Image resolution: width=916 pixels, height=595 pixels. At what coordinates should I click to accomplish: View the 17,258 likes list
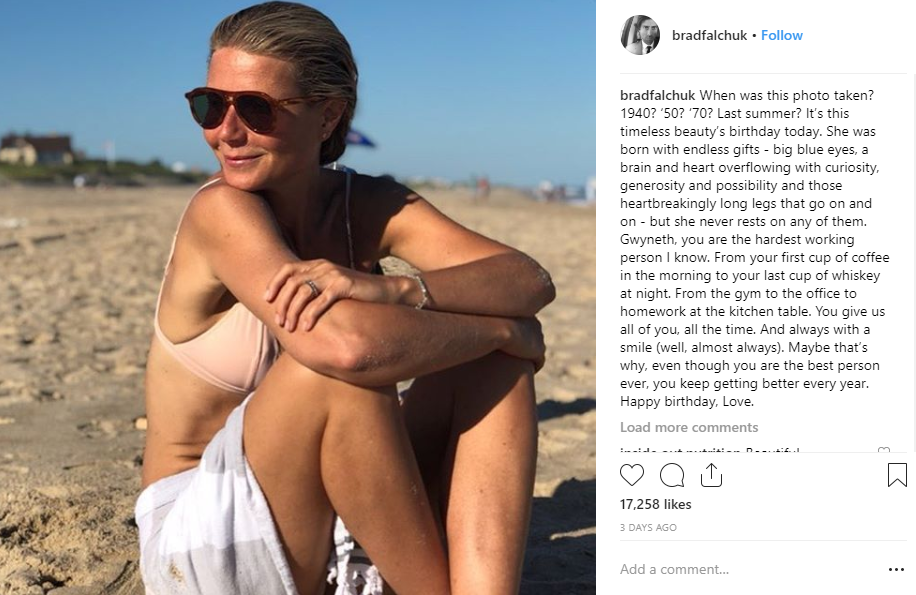[x=655, y=504]
